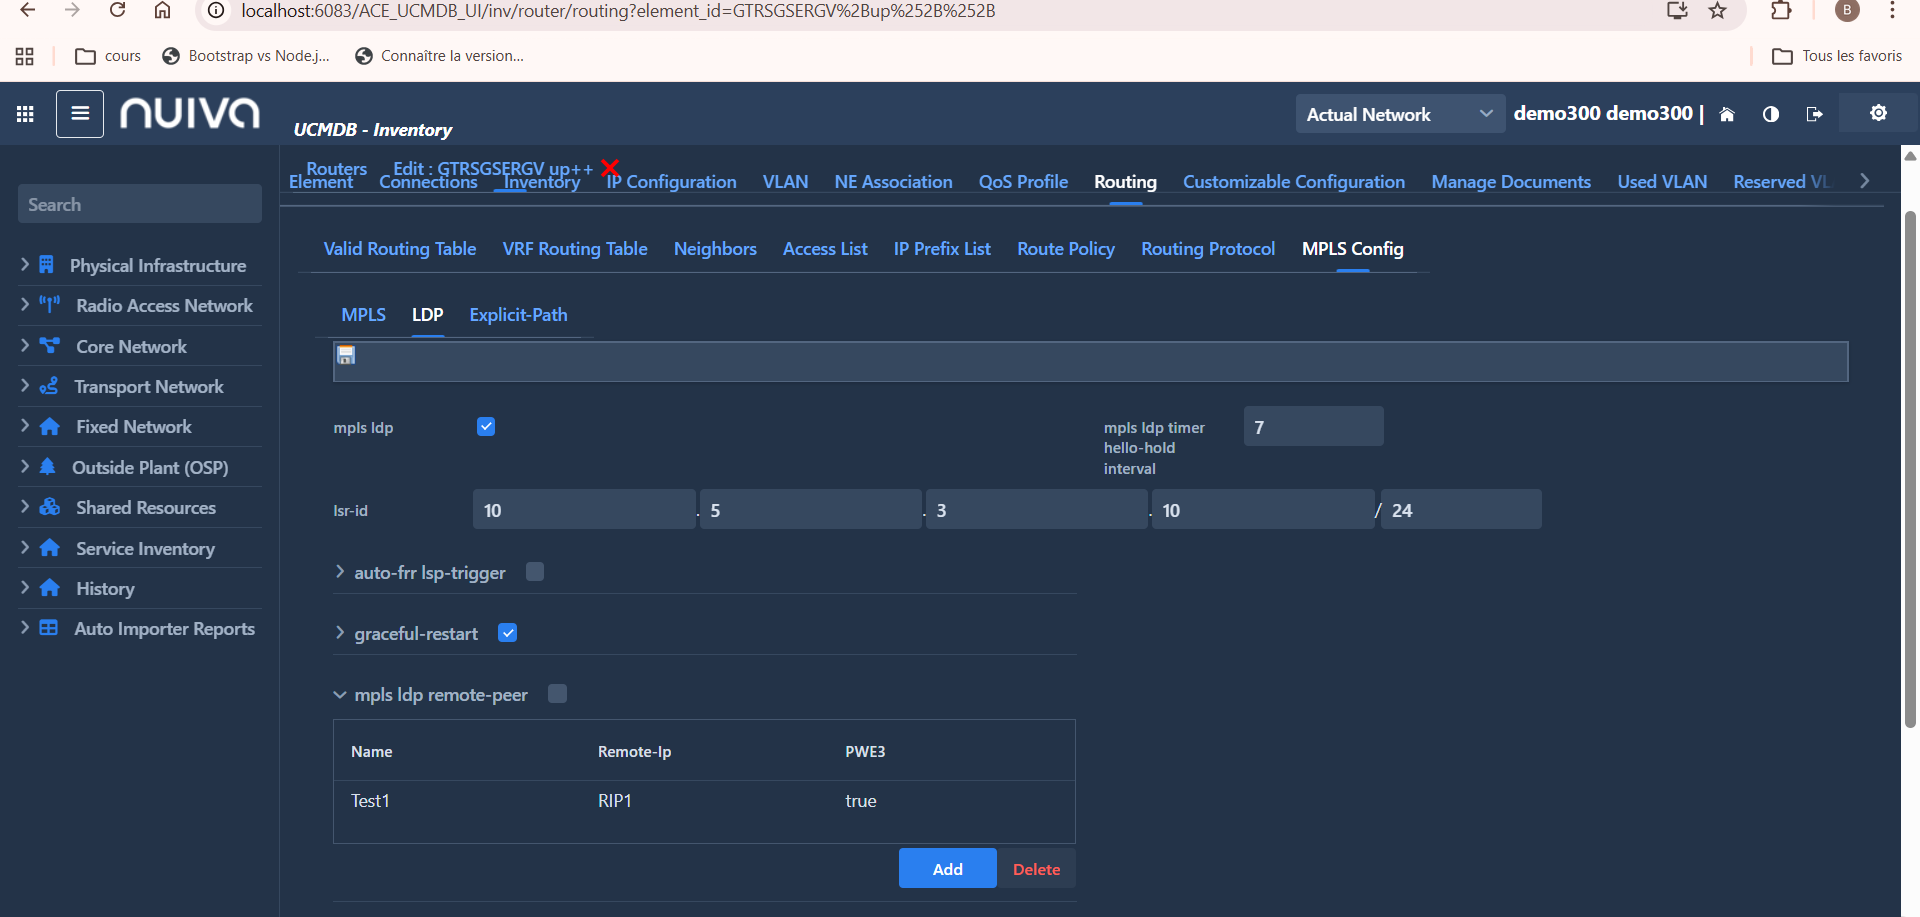Collapse the mpls ldp remote-peer section

pyautogui.click(x=340, y=695)
